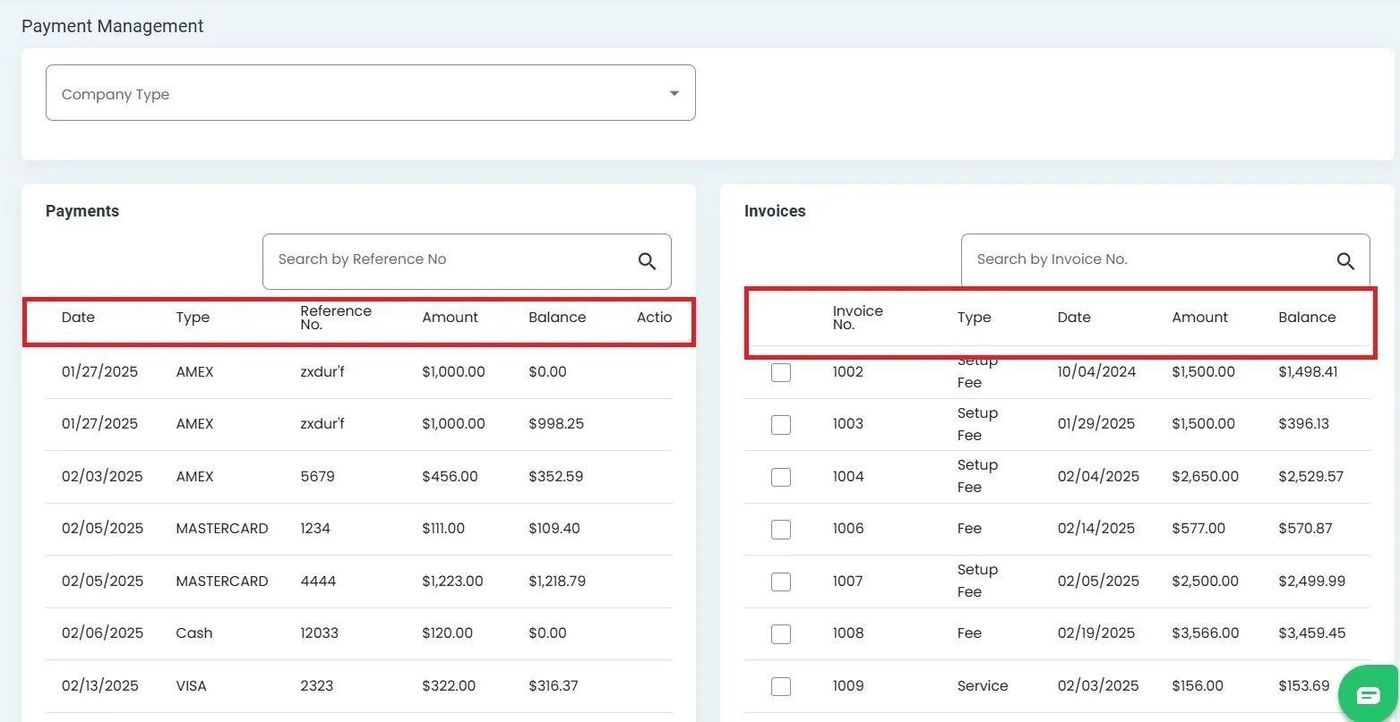Click the Reference No. column header
Image resolution: width=1400 pixels, height=722 pixels.
click(x=335, y=317)
